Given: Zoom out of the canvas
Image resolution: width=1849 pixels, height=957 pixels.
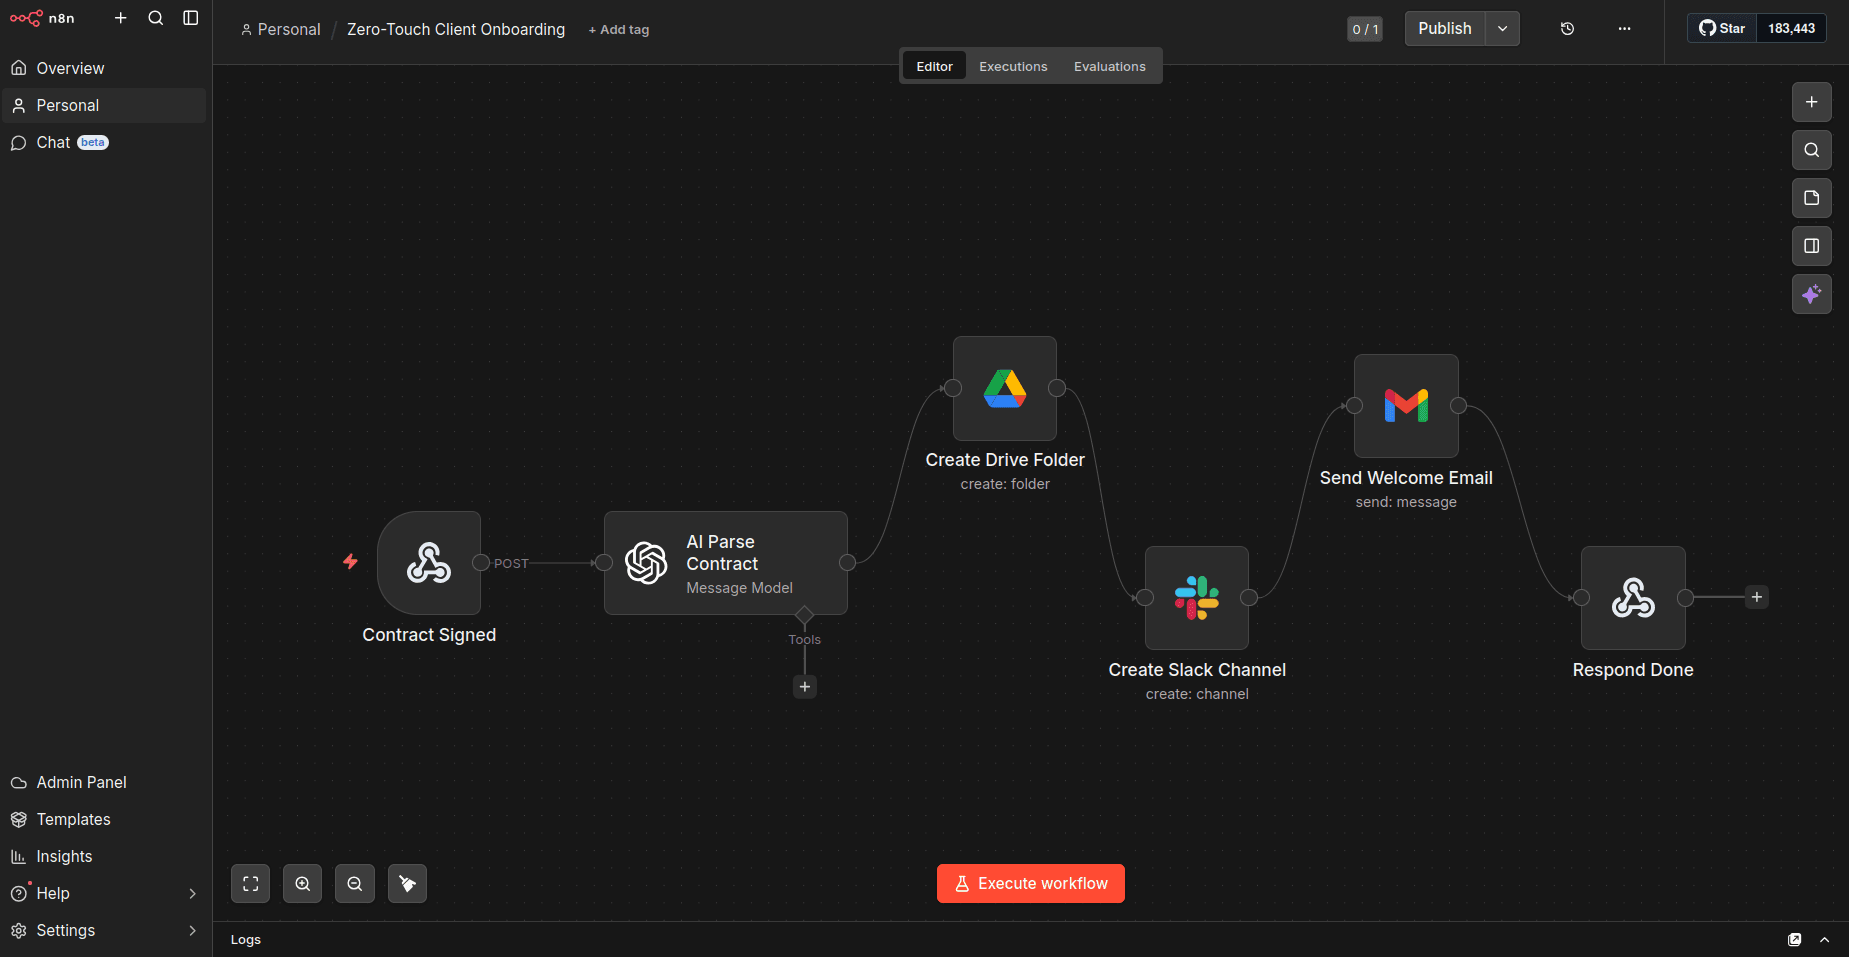Looking at the screenshot, I should click(354, 883).
